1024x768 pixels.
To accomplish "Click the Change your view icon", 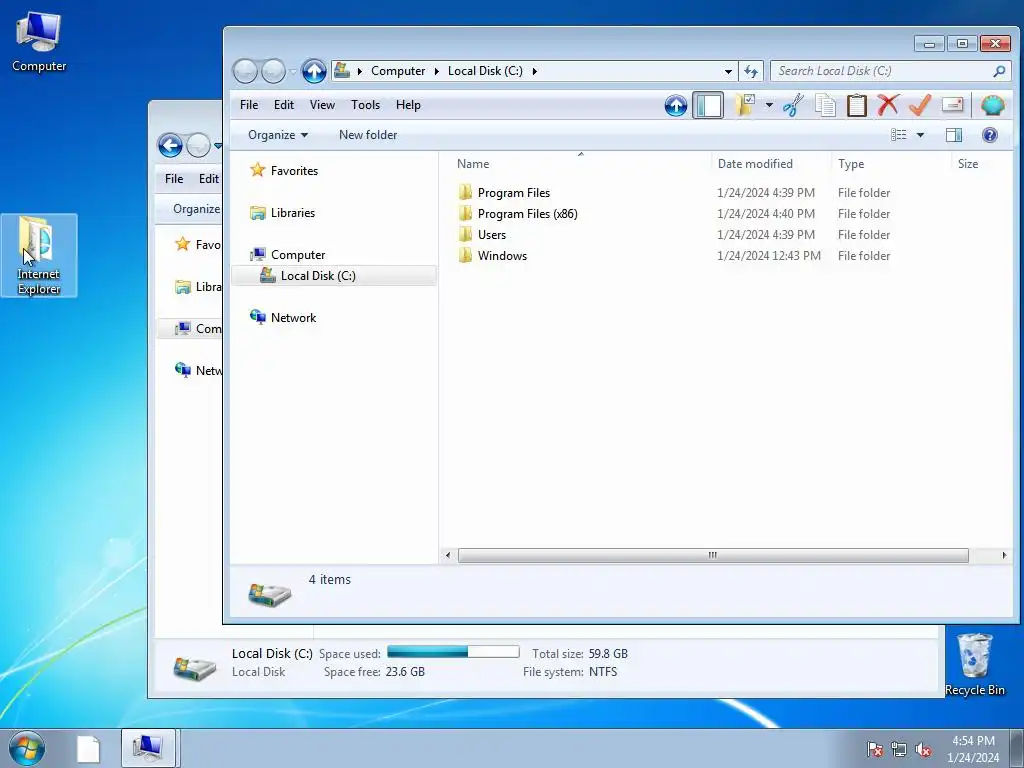I will [x=899, y=135].
